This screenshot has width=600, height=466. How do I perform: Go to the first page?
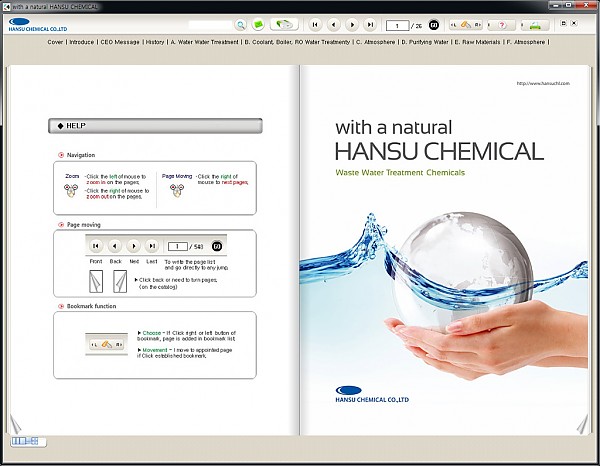click(x=316, y=24)
